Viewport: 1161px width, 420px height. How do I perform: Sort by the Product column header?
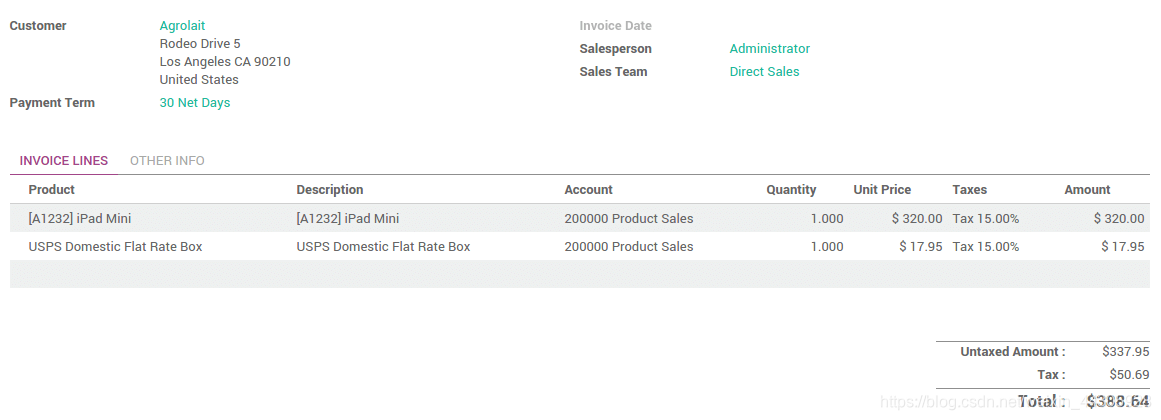52,190
